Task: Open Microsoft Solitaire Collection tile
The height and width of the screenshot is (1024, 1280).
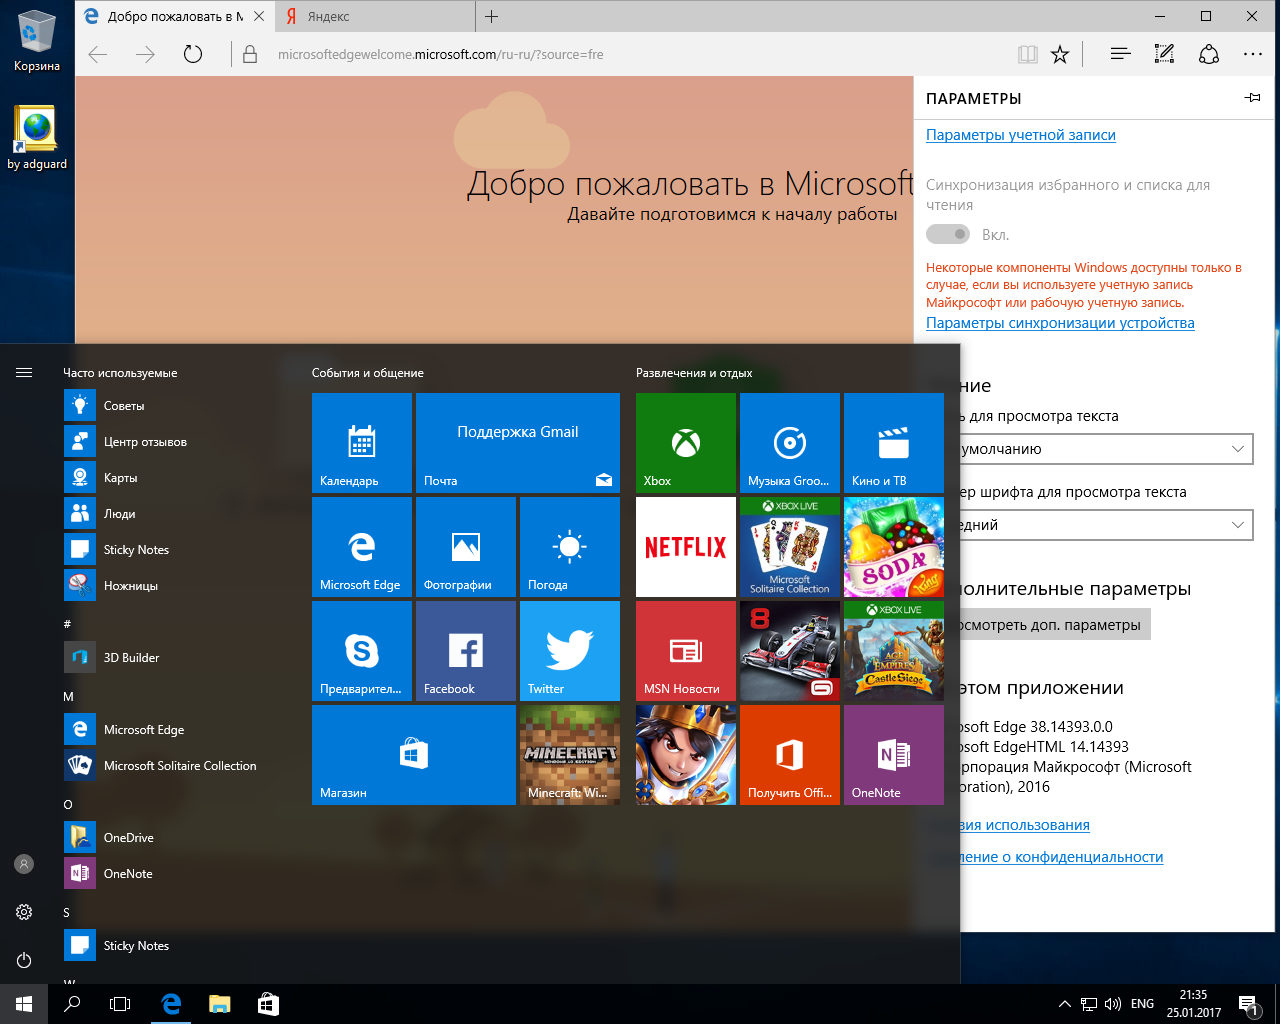Action: pos(790,547)
